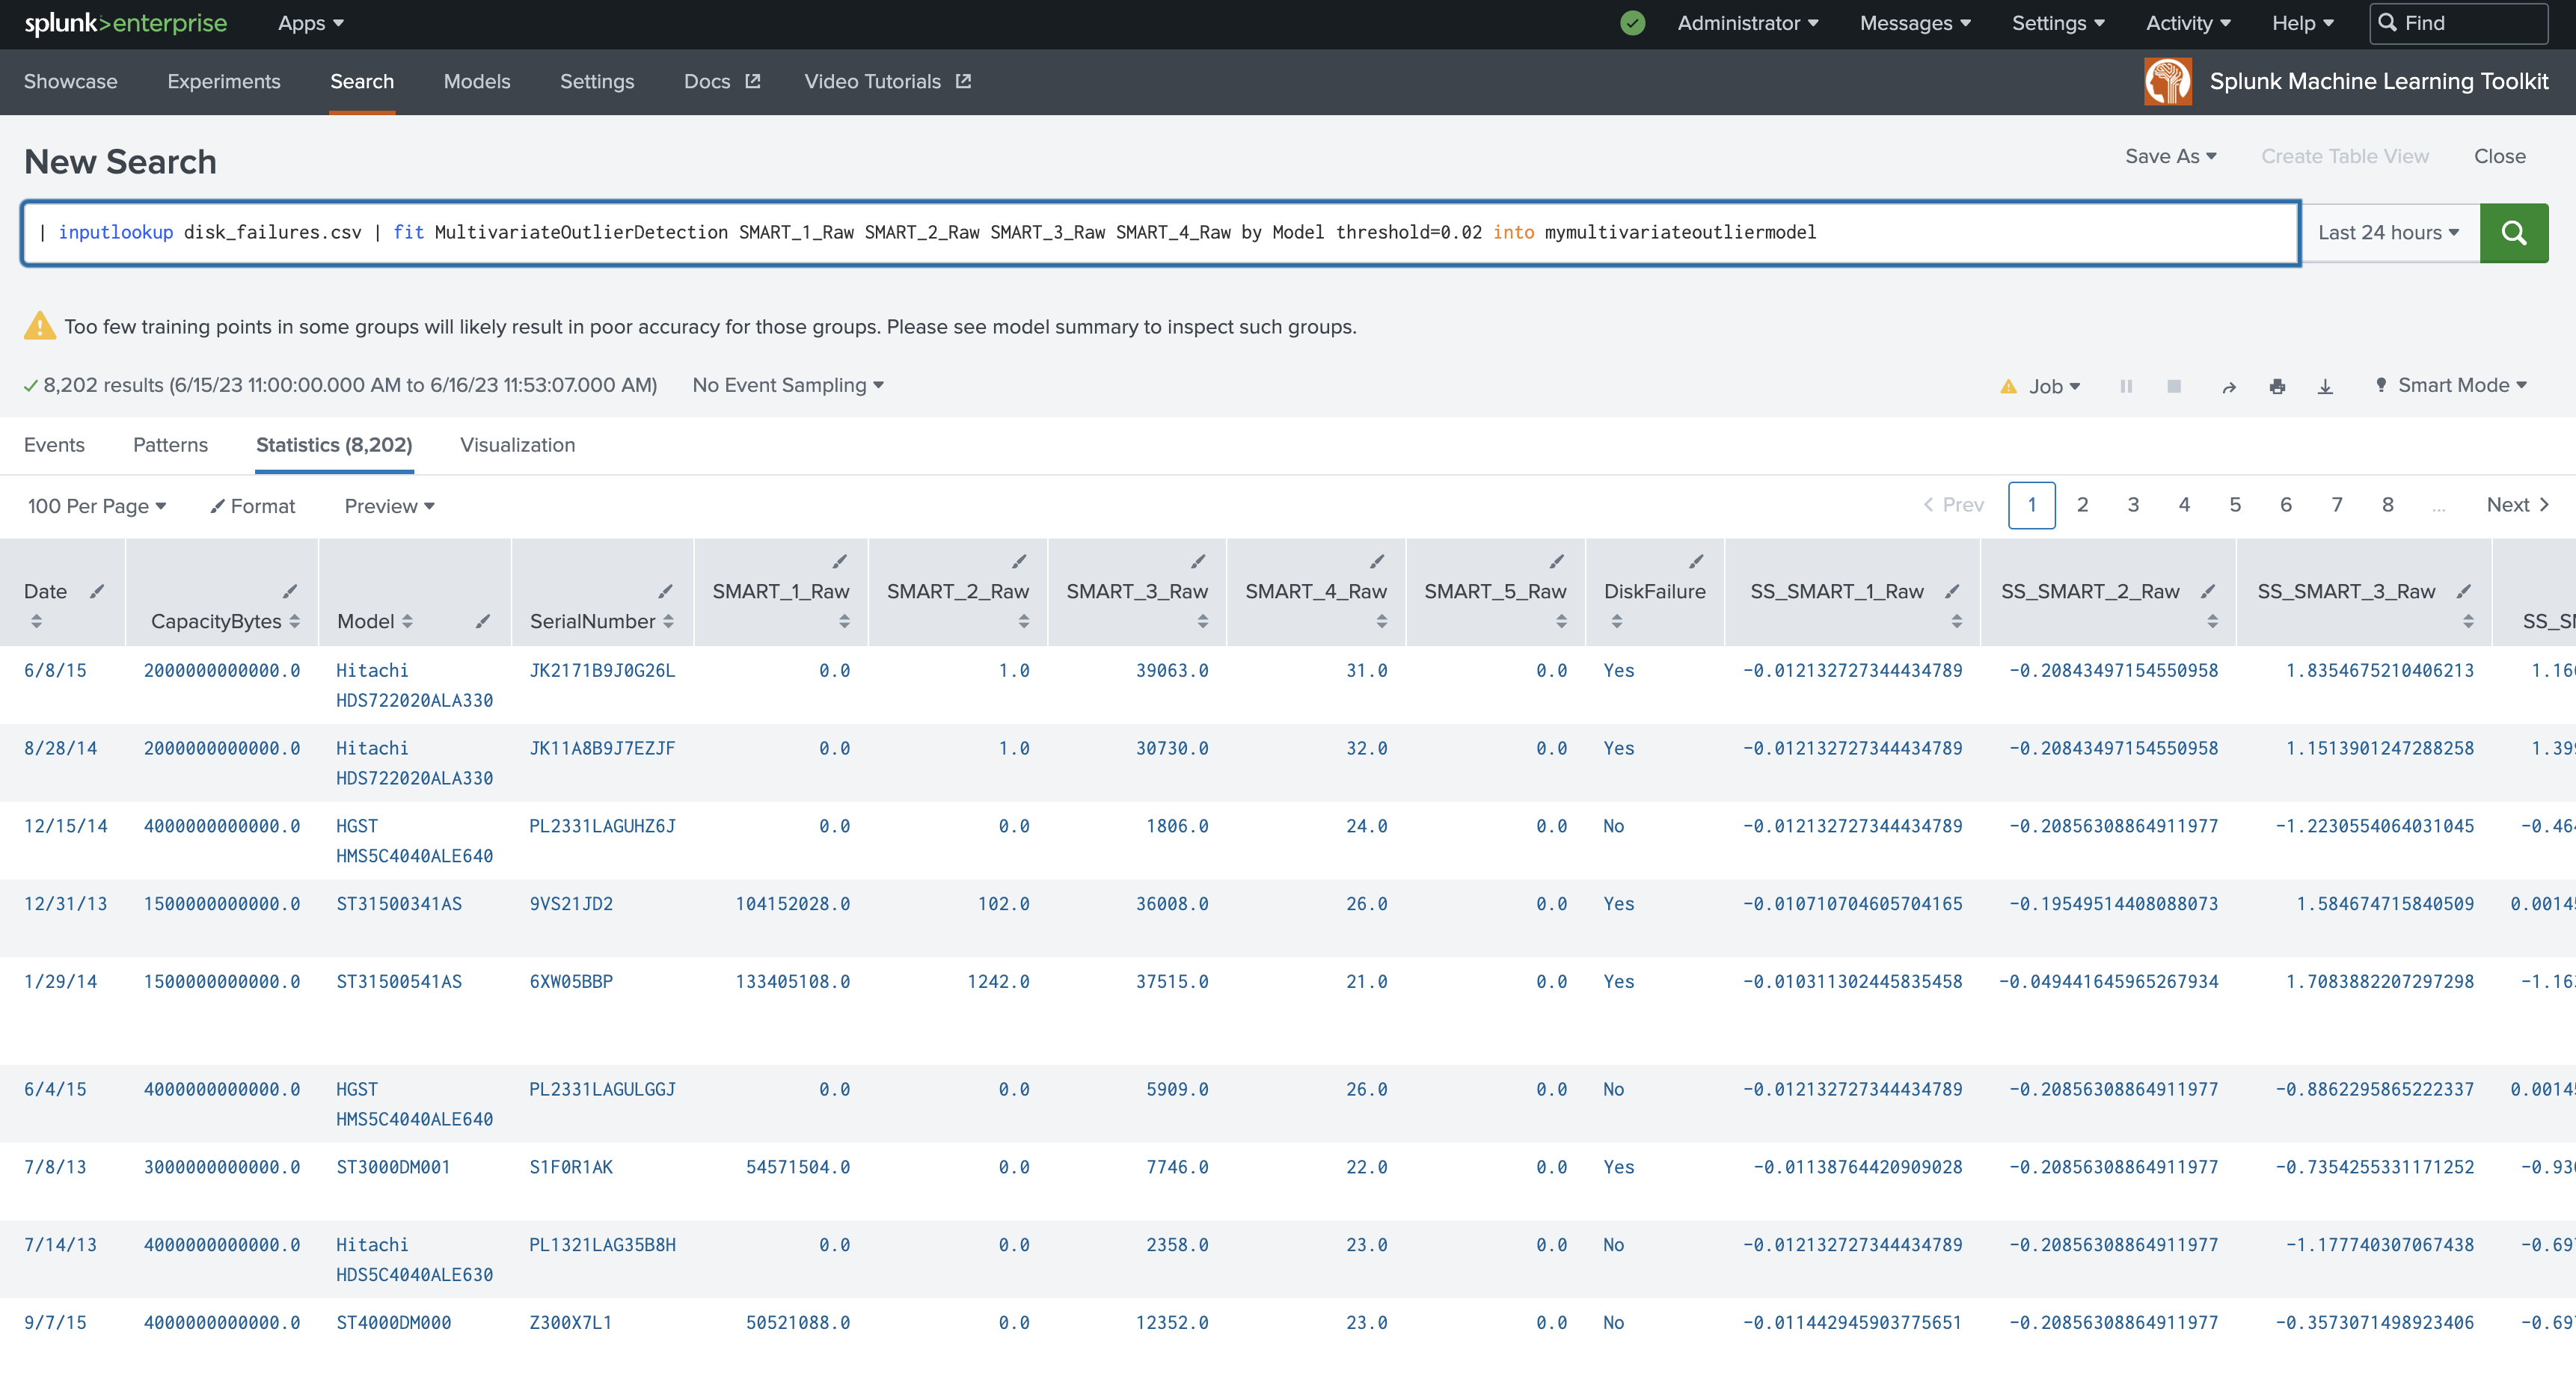Change 100 Per Page setting
The height and width of the screenshot is (1397, 2576).
tap(97, 506)
